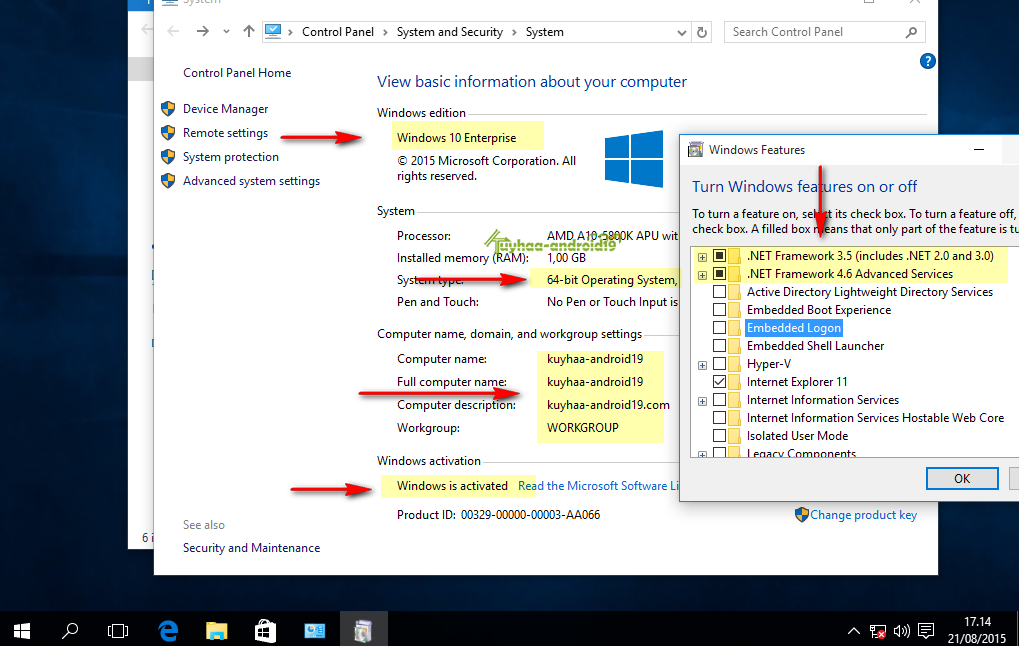
Task: Select Product ID 00329-00000-00003-AA066 text
Action: (x=498, y=515)
